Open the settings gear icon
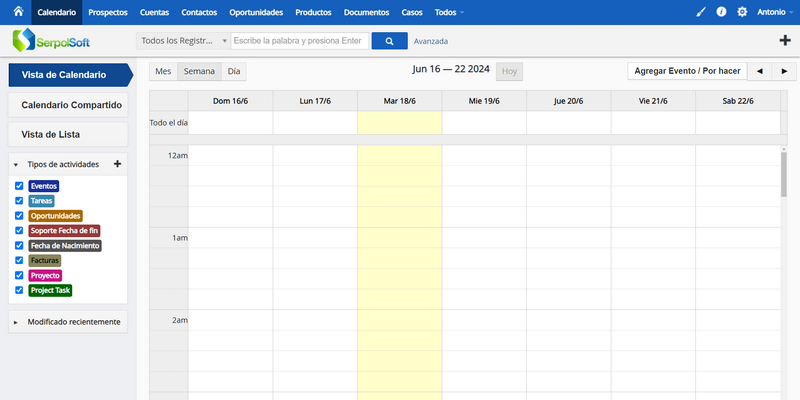Screen dimensions: 800x400 [x=742, y=12]
